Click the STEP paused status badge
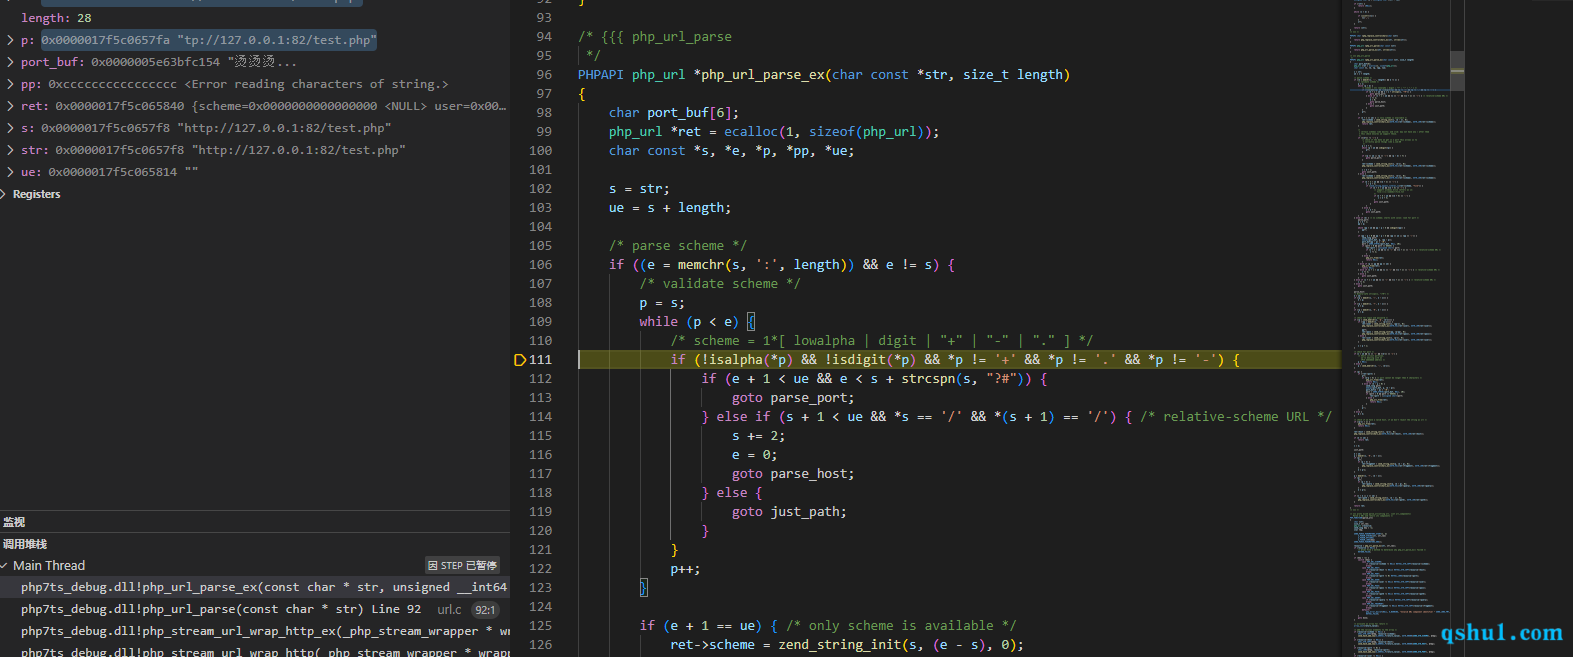 coord(462,566)
